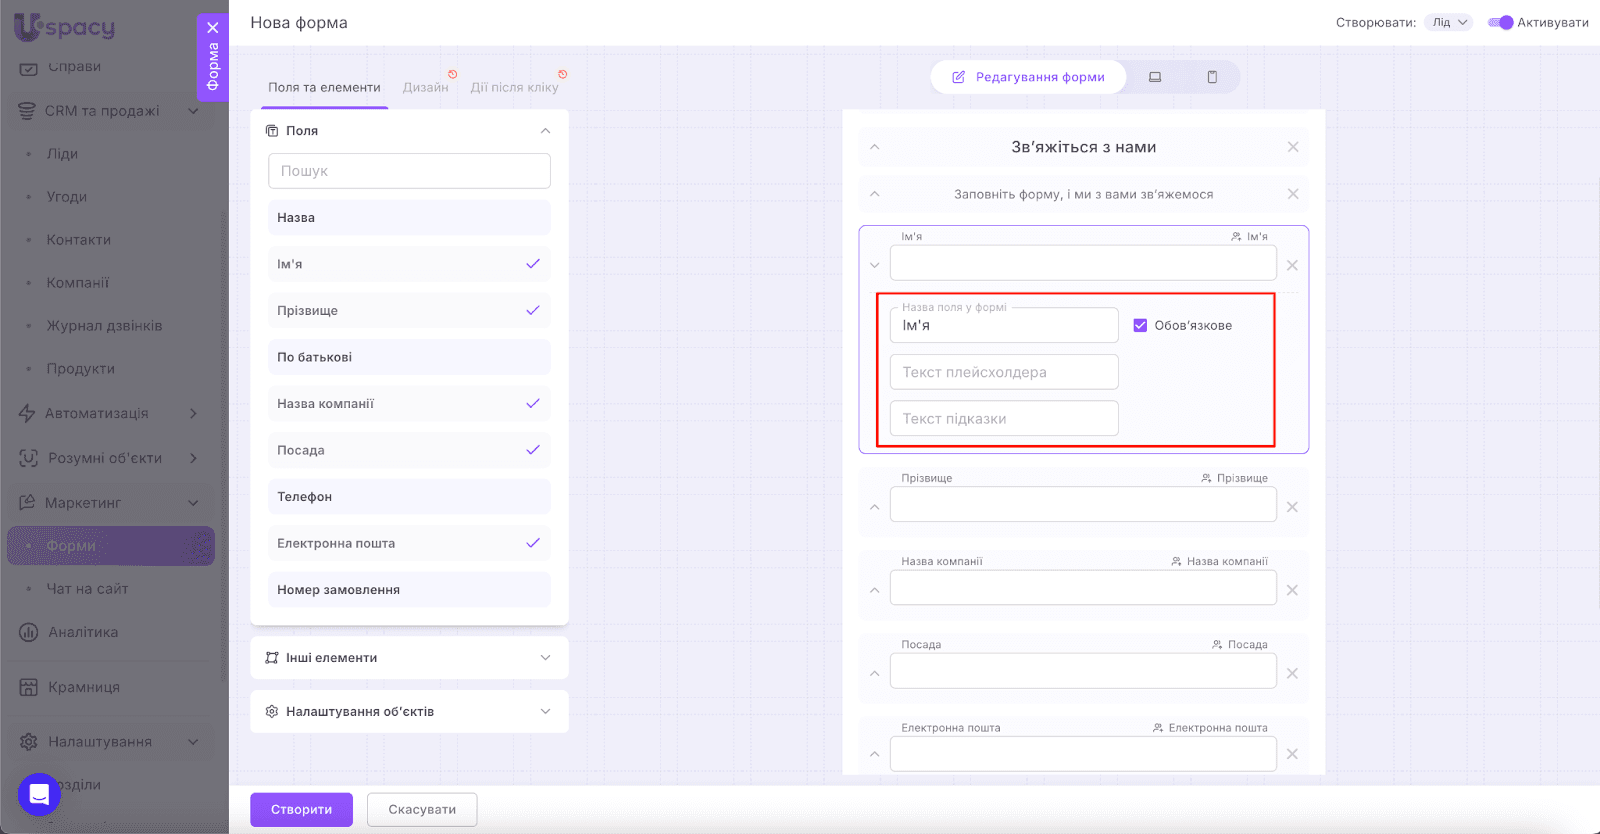The width and height of the screenshot is (1600, 834).
Task: Switch to desktop preview icon
Action: click(x=1155, y=77)
